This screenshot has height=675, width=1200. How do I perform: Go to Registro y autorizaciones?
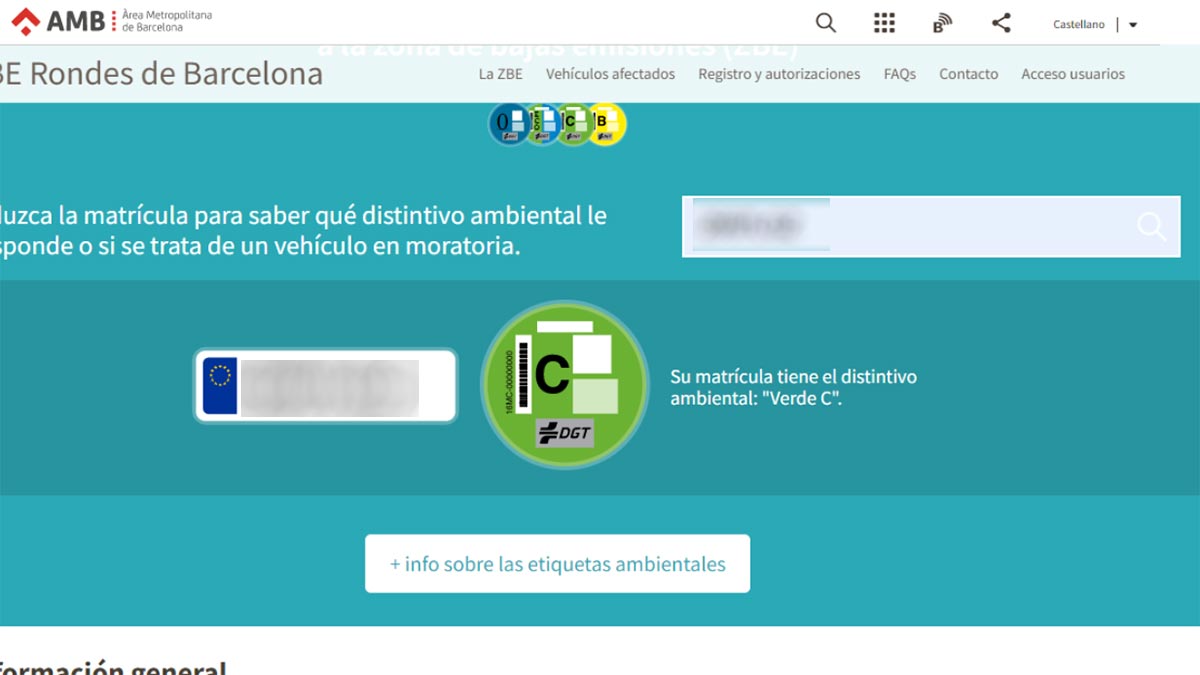[x=779, y=74]
